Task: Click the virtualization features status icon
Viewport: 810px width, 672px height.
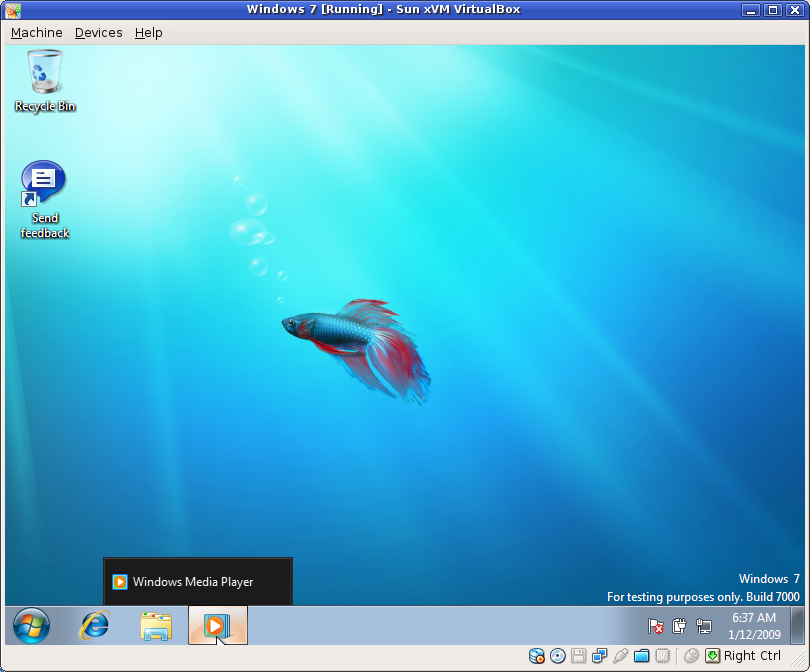Action: click(x=662, y=656)
